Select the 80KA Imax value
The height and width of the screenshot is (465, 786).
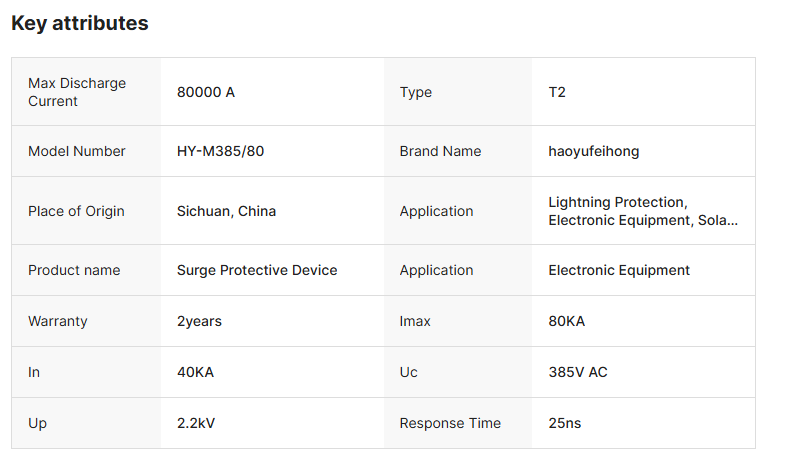(x=566, y=321)
